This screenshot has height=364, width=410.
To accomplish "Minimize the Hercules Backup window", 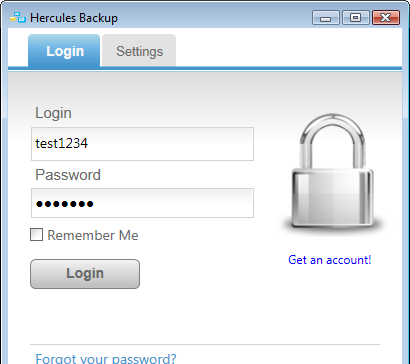I will click(x=326, y=18).
